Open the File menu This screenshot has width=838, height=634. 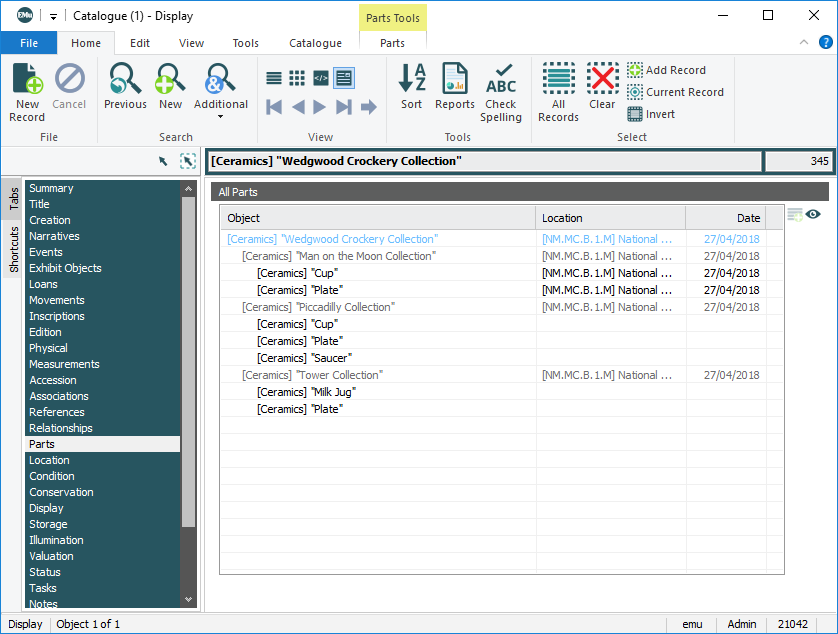(29, 43)
